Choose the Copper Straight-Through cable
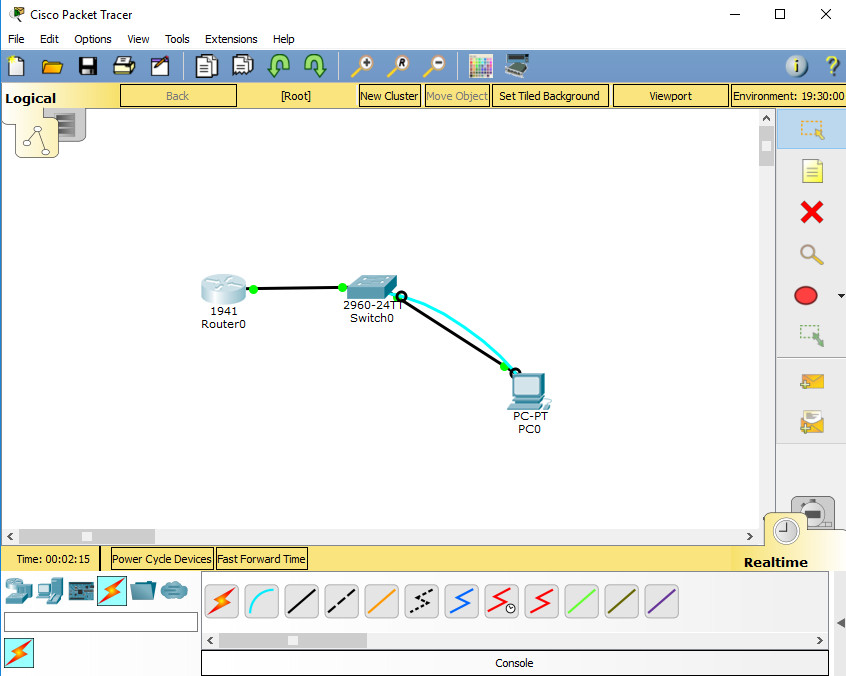This screenshot has width=846, height=676. tap(302, 601)
